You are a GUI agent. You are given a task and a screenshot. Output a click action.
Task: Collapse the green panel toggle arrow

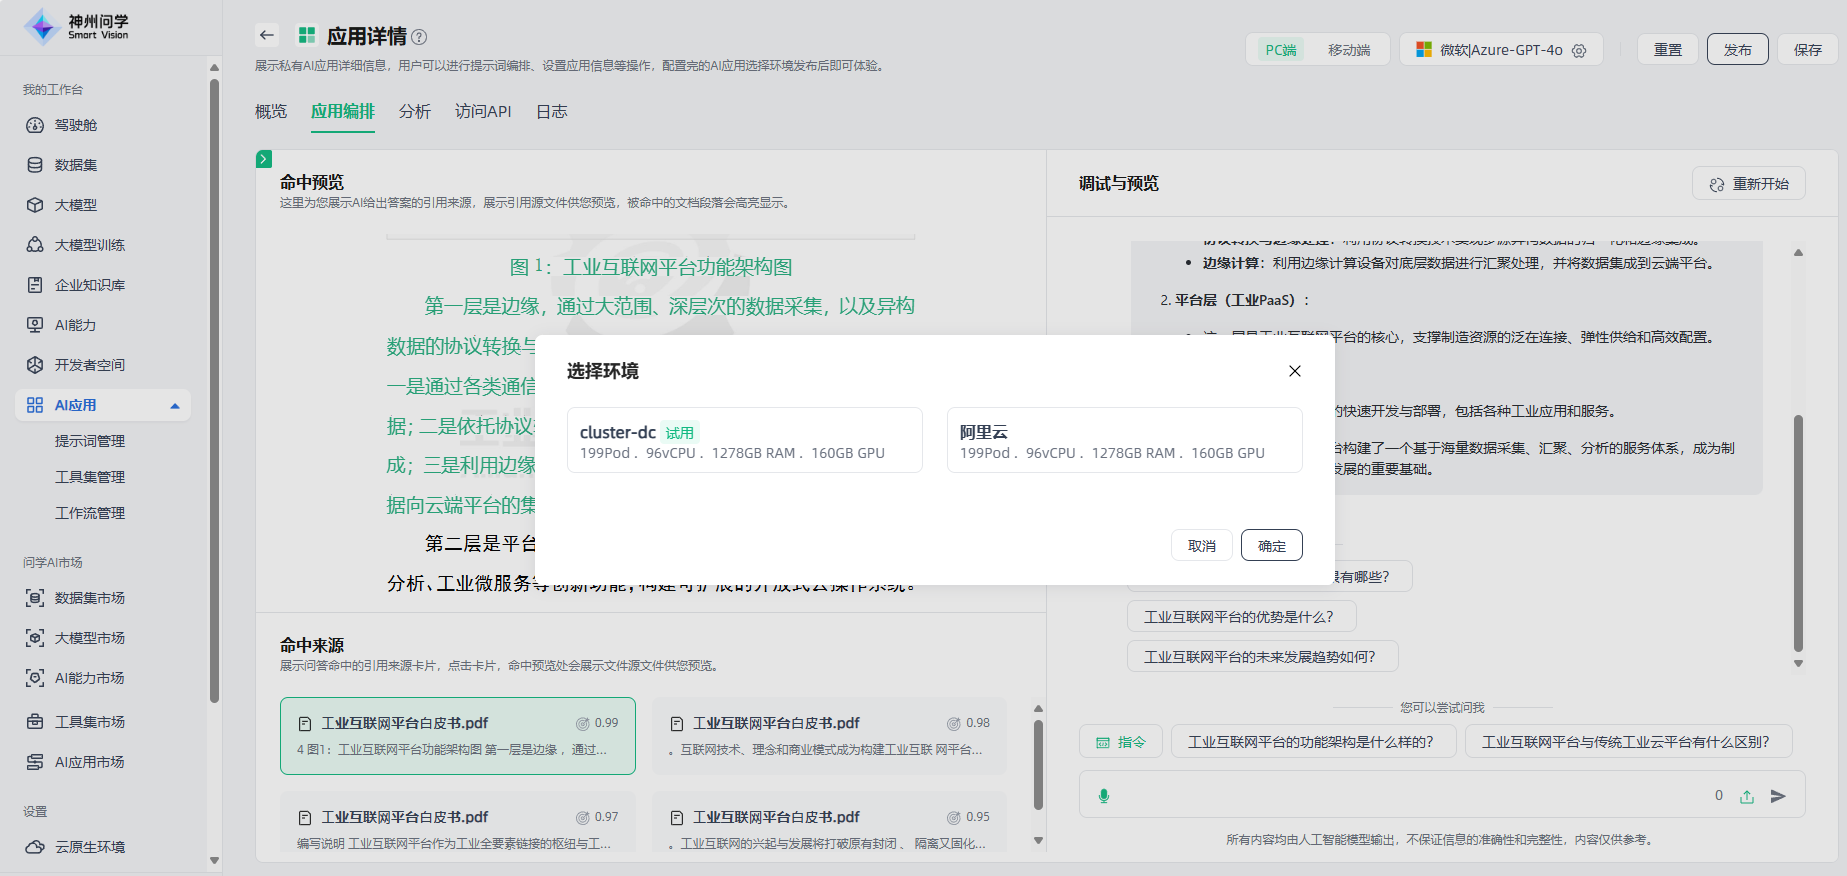coord(264,159)
